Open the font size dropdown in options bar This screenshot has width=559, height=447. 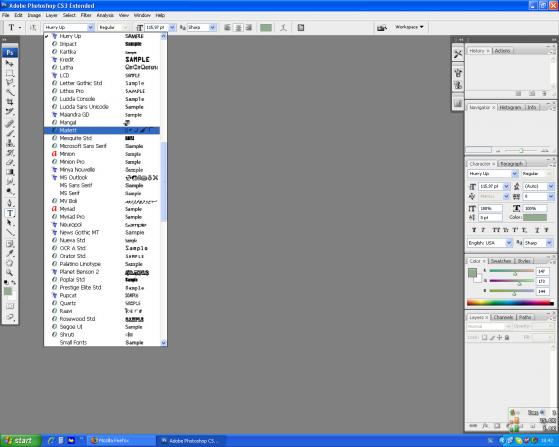tap(173, 27)
